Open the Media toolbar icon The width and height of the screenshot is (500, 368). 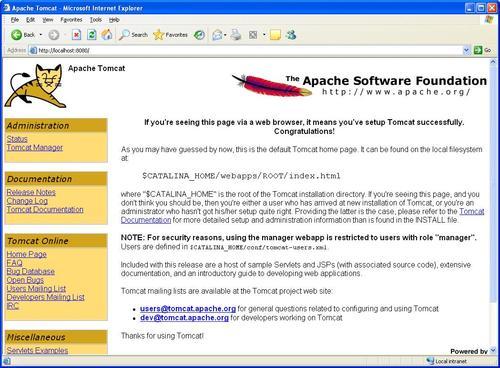[x=199, y=35]
